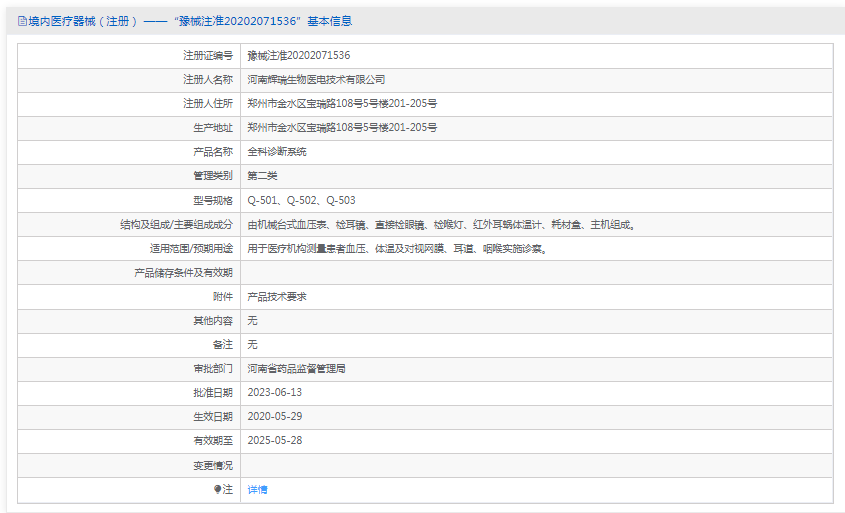
Task: Select intended use text starting 用于医疗机构
Action: pyautogui.click(x=398, y=248)
